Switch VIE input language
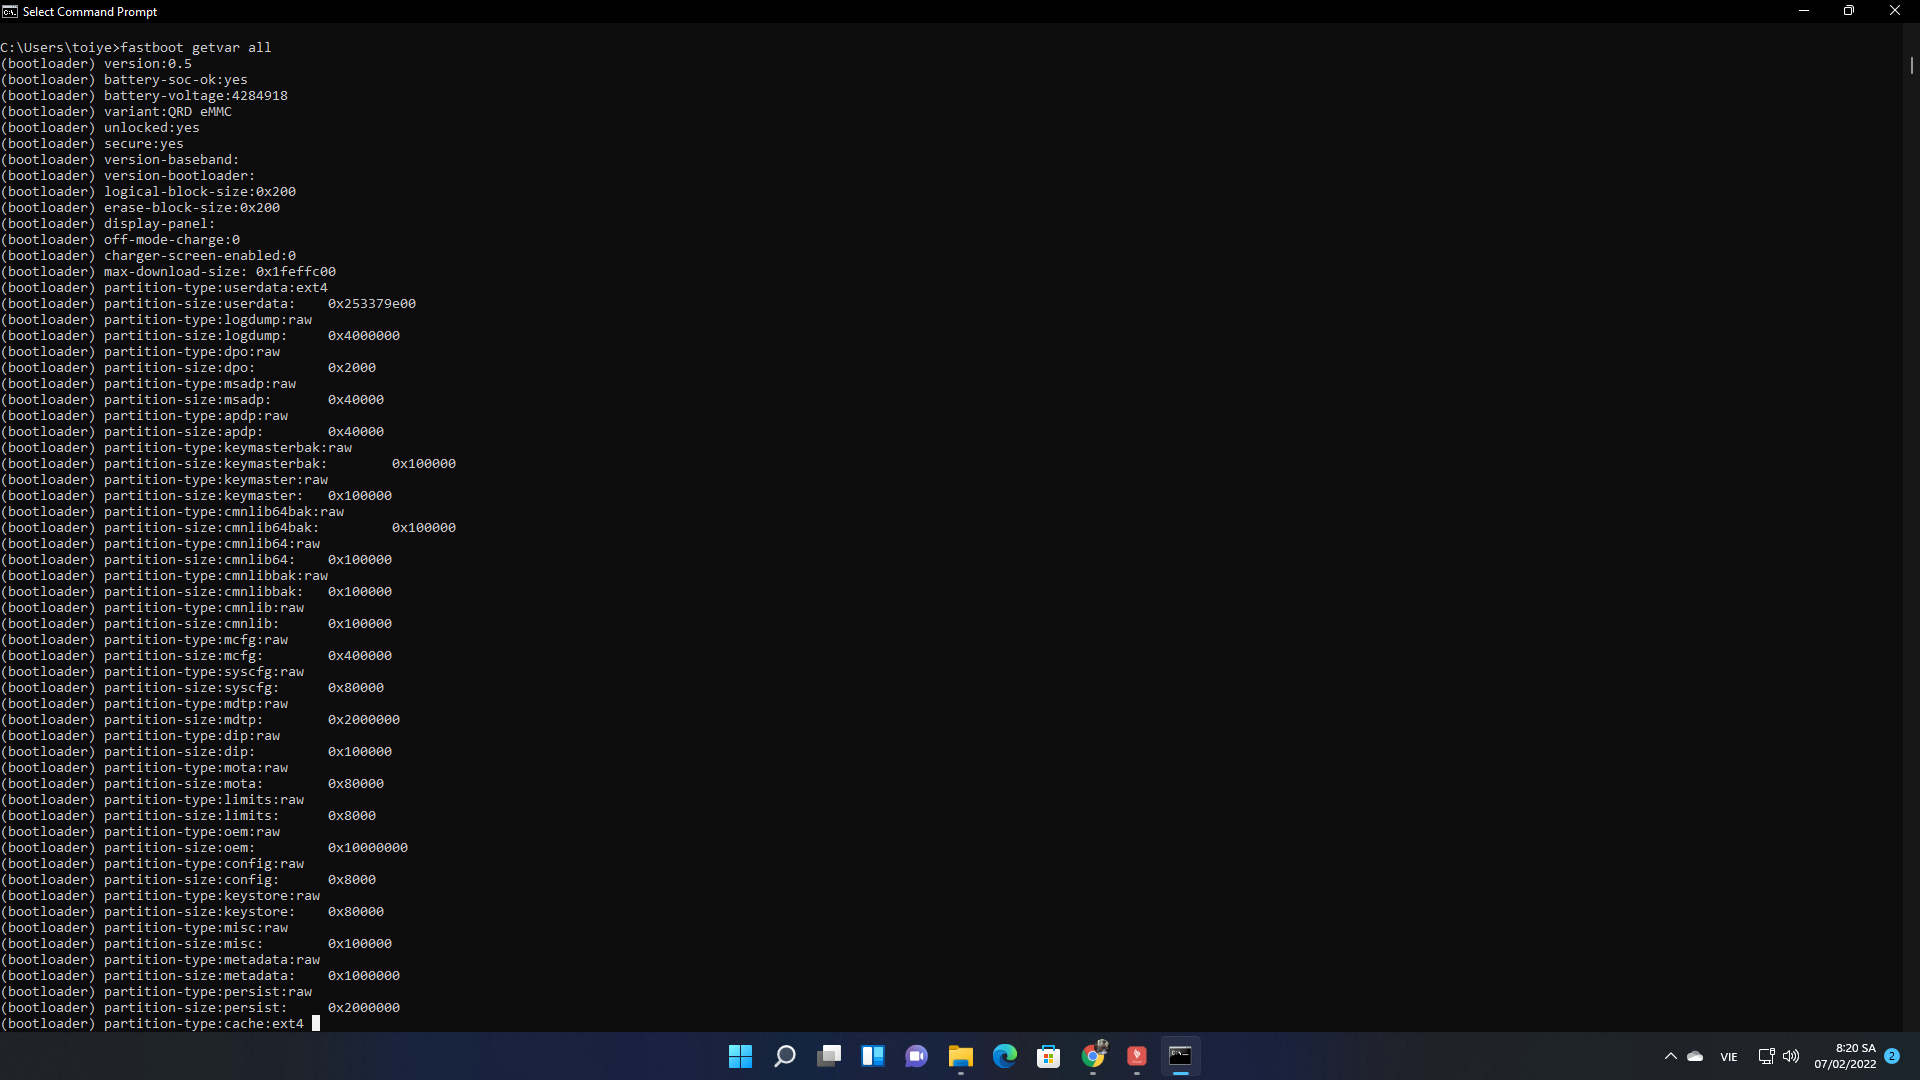1920x1080 pixels. point(1729,1057)
